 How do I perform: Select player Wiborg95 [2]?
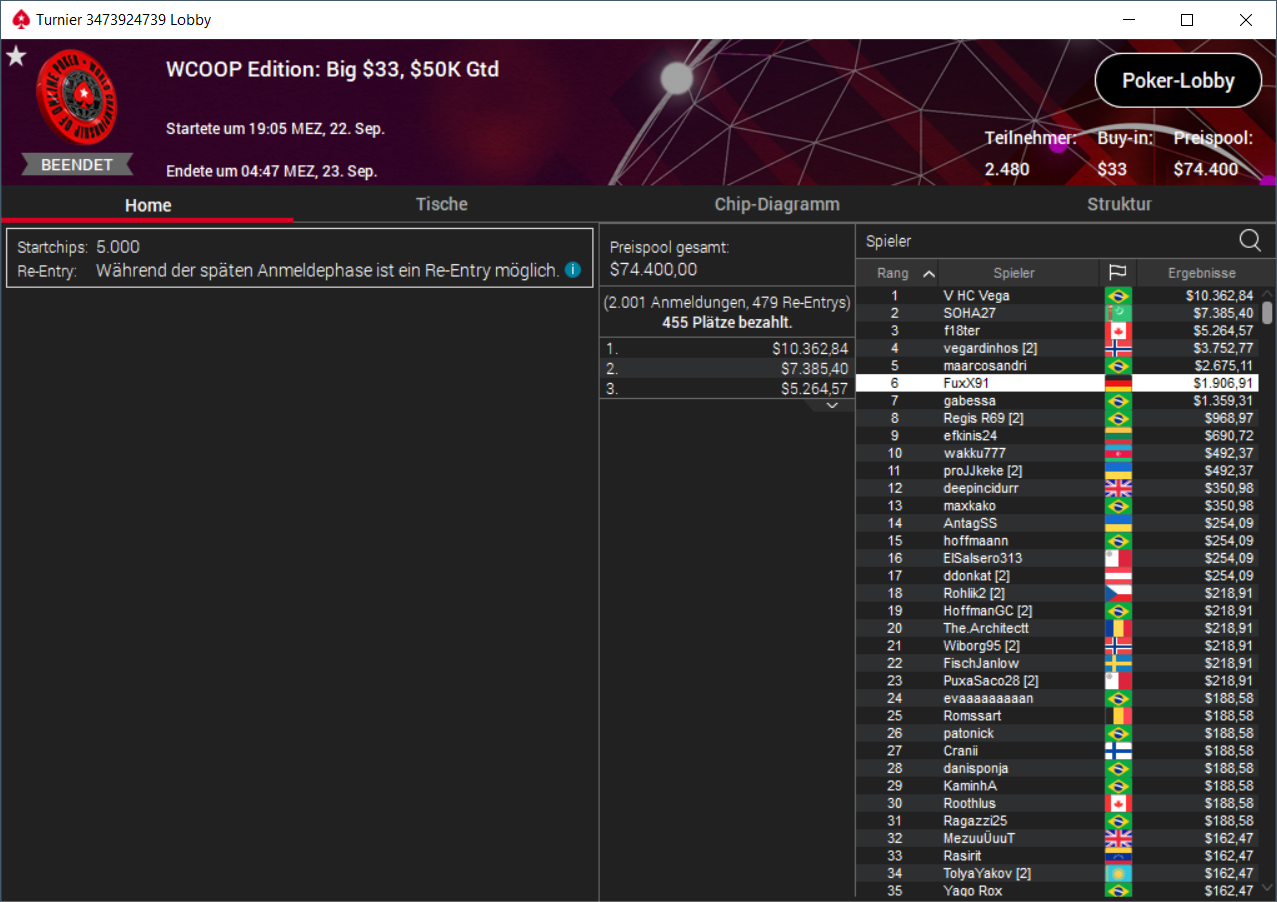tap(982, 646)
